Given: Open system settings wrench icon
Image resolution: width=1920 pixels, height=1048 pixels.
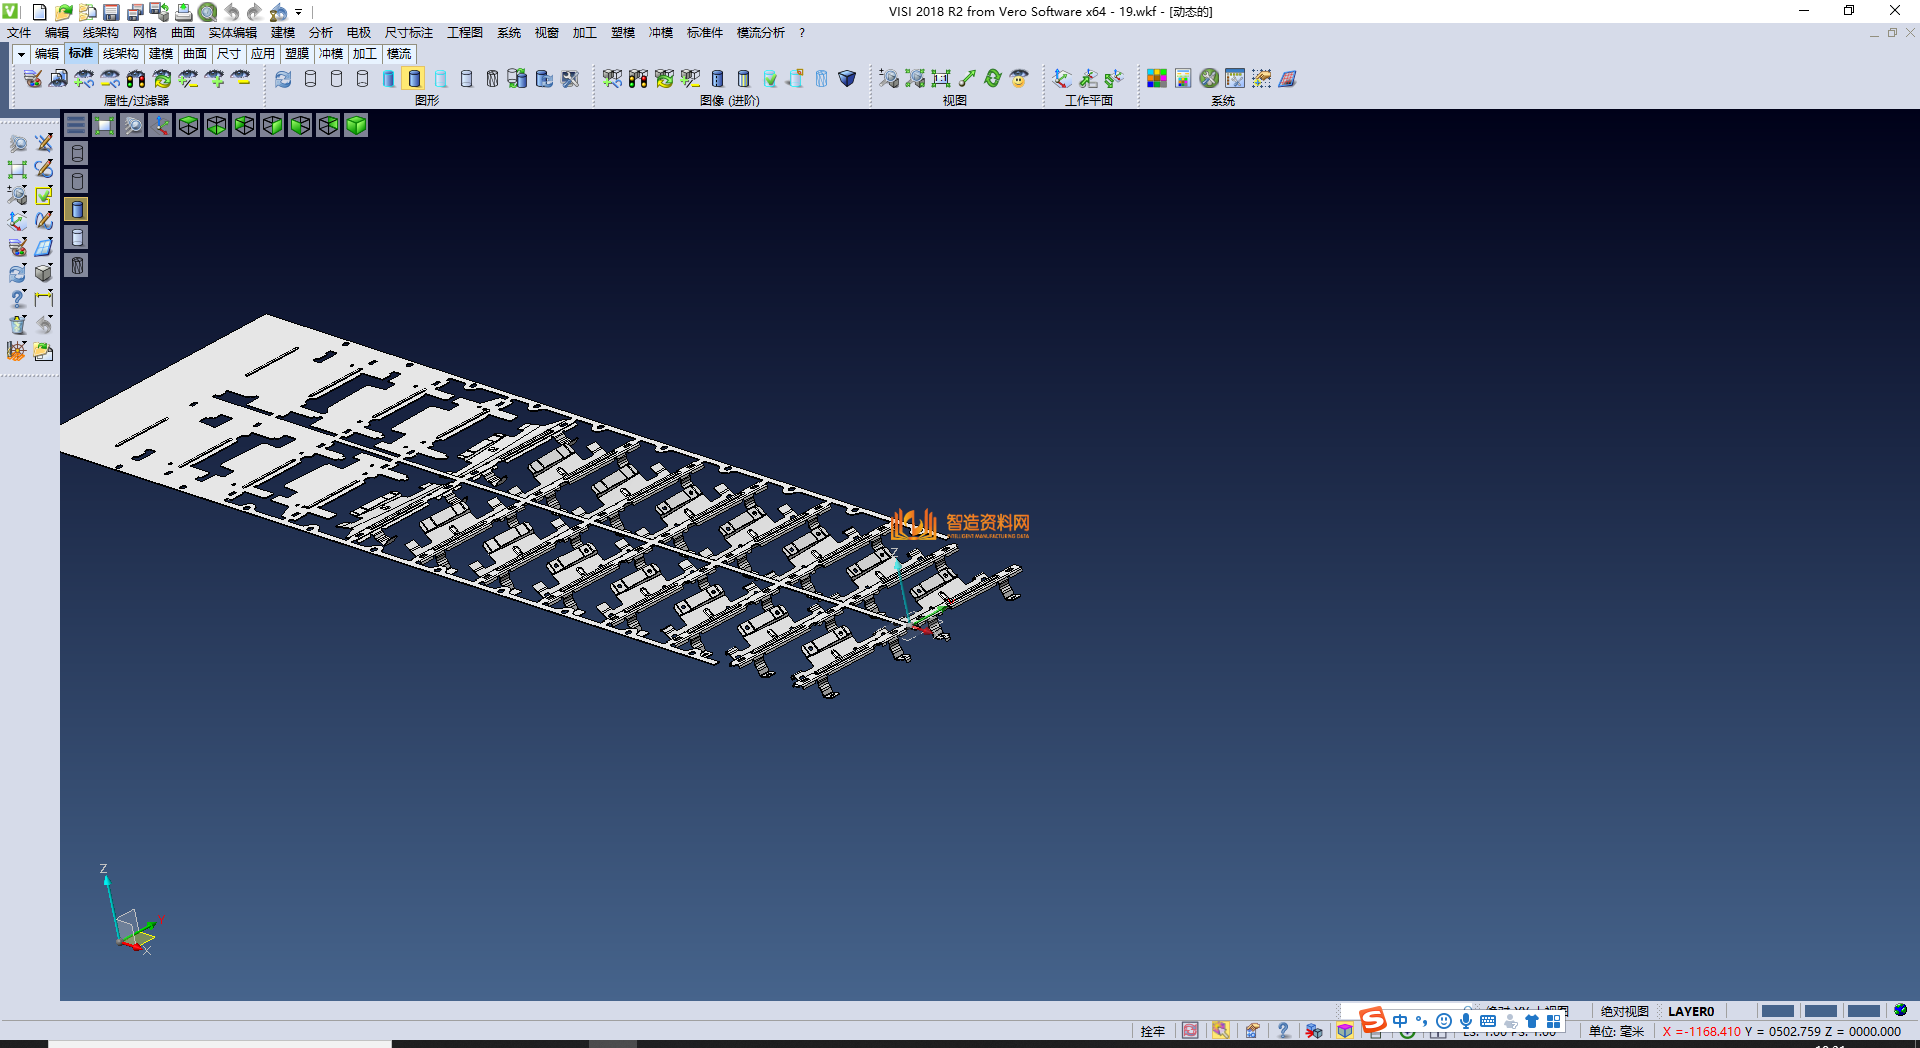Looking at the screenshot, I should pyautogui.click(x=1209, y=78).
